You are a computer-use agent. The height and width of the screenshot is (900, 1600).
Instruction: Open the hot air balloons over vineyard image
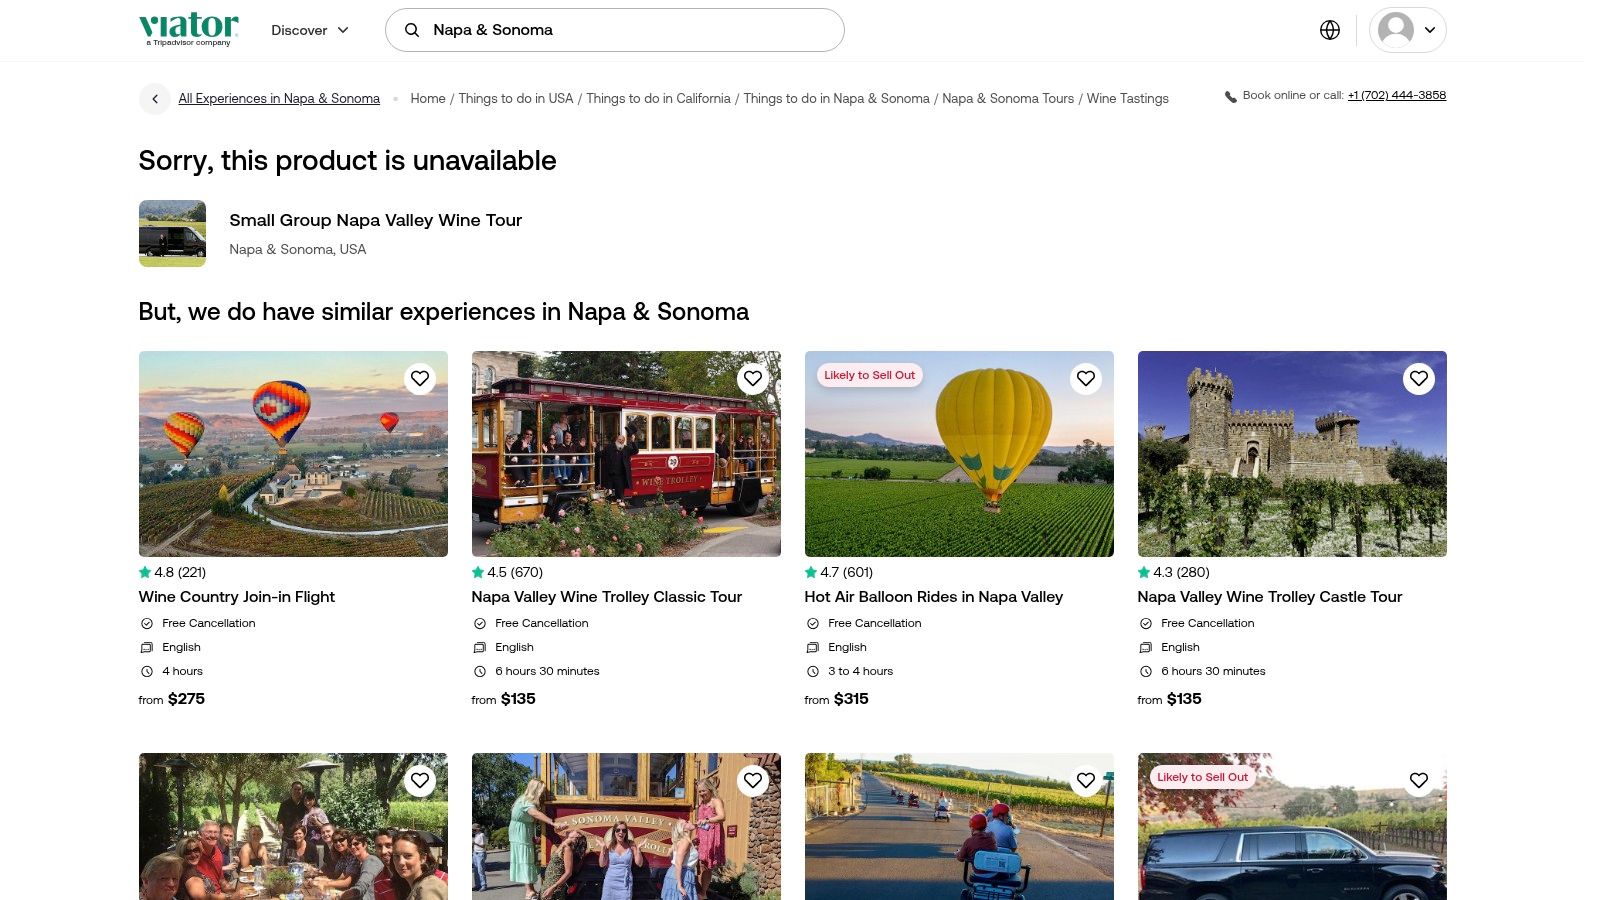[x=293, y=454]
